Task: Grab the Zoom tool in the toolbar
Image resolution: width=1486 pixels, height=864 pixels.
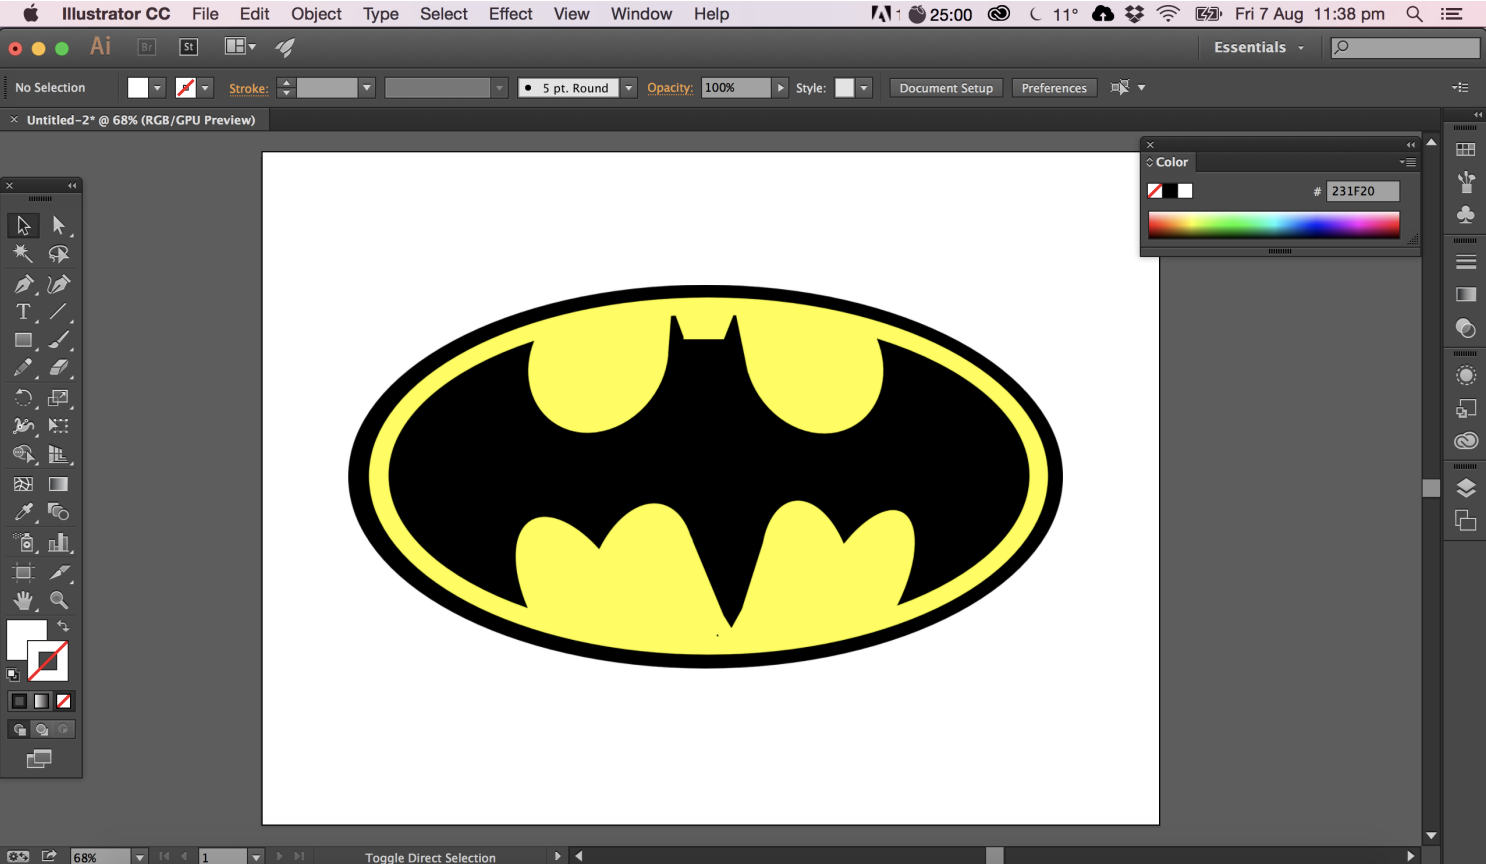Action: point(60,601)
